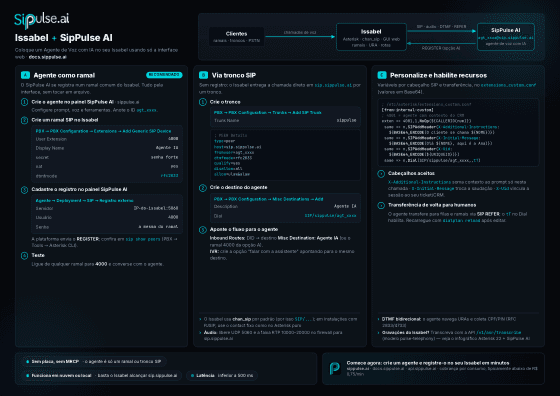Click the 'SIP/sippulse/agt_xxxx' Dial value
This screenshot has width=560, height=396.
tap(330, 216)
